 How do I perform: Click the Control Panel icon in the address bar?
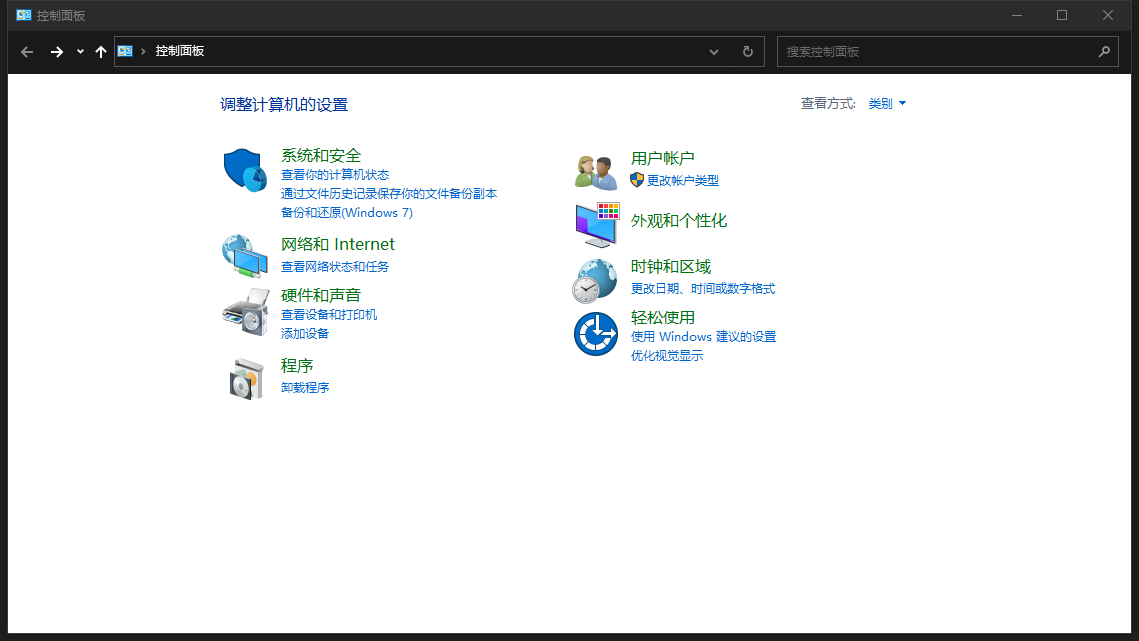pos(124,51)
